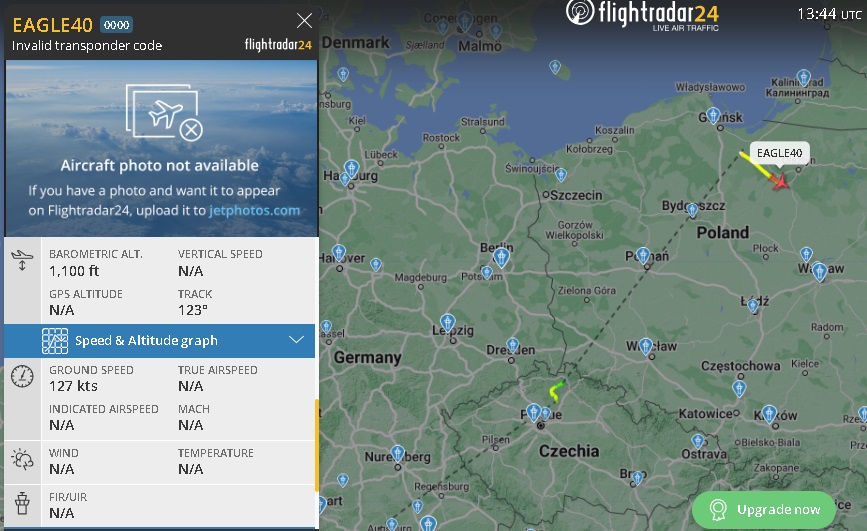Click the Upgrade now button

pos(764,509)
